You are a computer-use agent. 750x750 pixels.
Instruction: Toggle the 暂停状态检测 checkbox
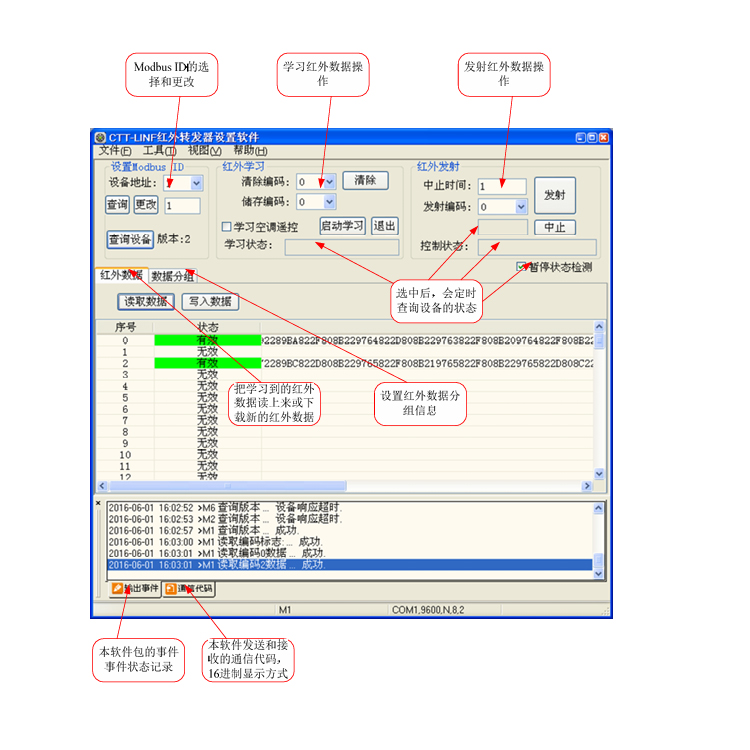(x=521, y=267)
